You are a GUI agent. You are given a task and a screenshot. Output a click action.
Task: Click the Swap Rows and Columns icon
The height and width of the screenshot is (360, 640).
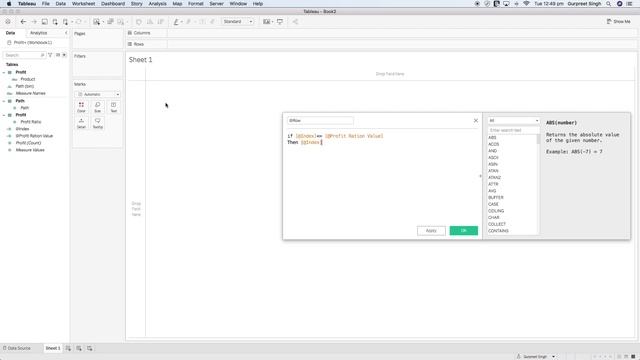click(139, 22)
